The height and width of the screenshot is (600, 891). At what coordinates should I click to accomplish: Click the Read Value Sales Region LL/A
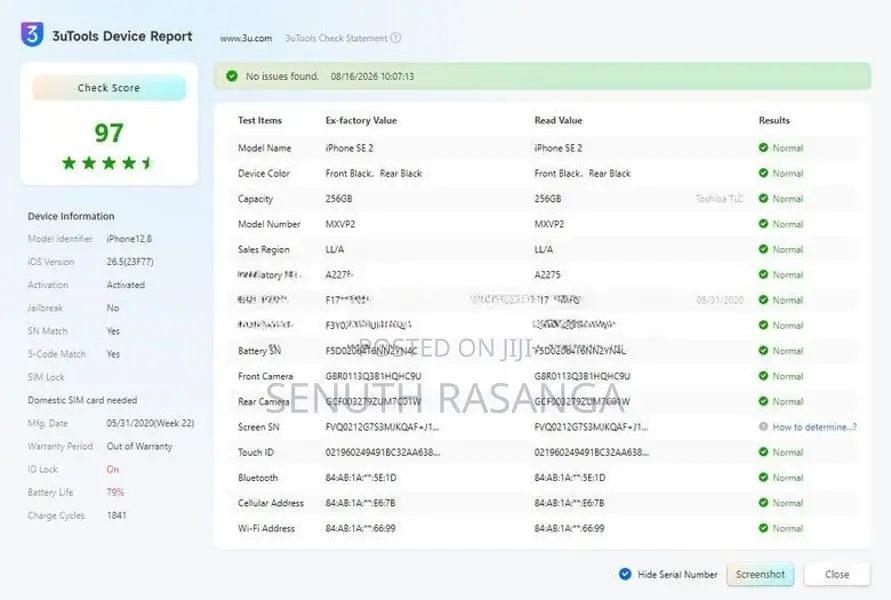click(x=543, y=249)
